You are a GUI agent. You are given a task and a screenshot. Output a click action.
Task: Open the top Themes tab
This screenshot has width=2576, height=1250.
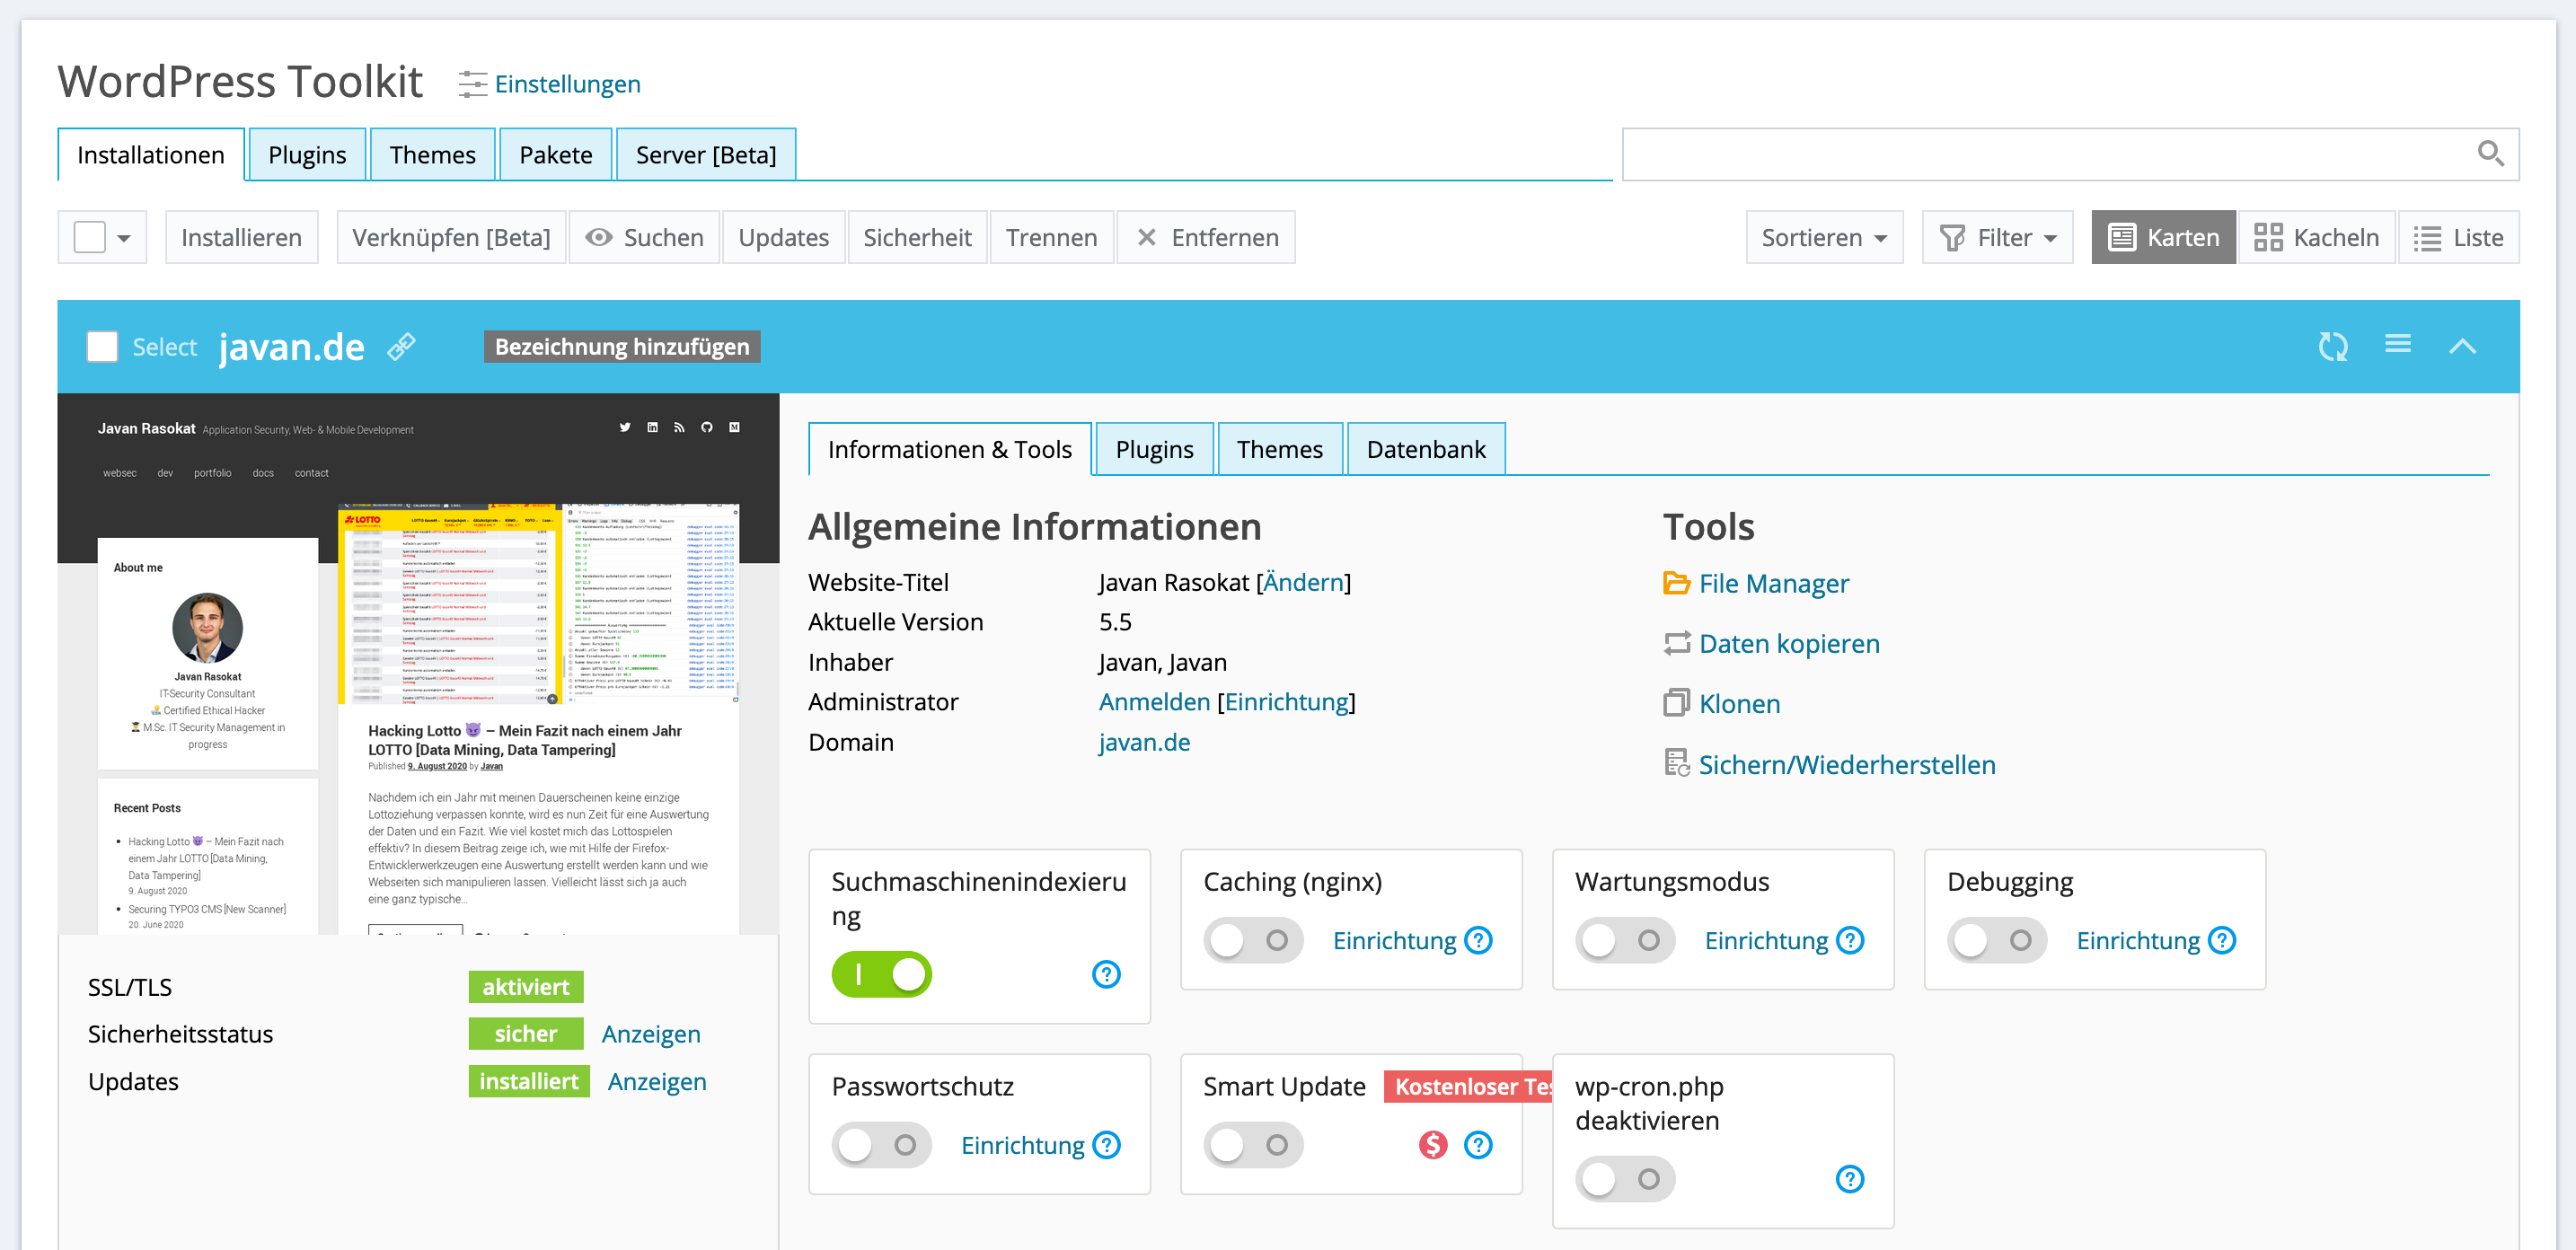pyautogui.click(x=433, y=154)
